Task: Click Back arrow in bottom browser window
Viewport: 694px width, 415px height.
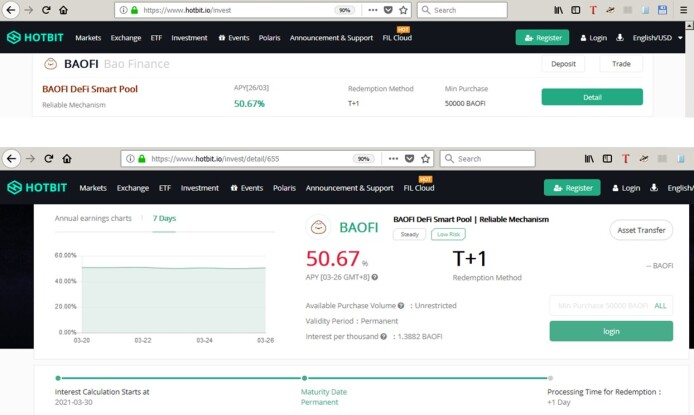Action: click(12, 158)
